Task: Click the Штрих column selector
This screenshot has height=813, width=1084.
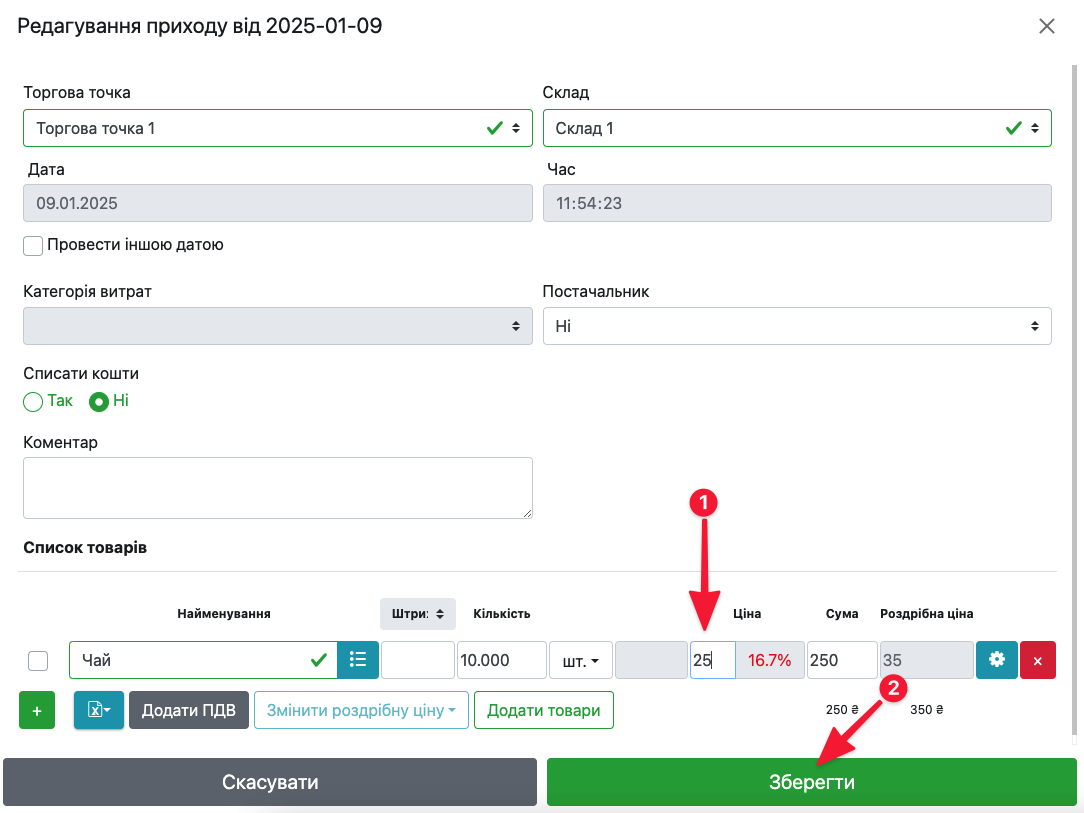Action: coord(417,613)
